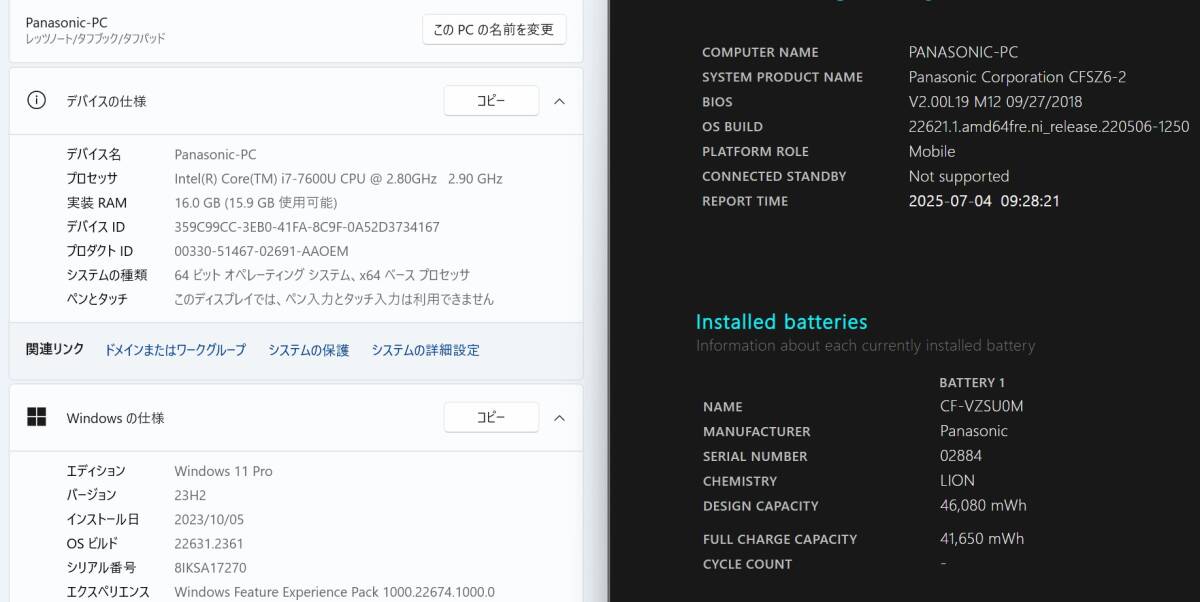
Task: Open the システムの保護 link
Action: tap(308, 350)
